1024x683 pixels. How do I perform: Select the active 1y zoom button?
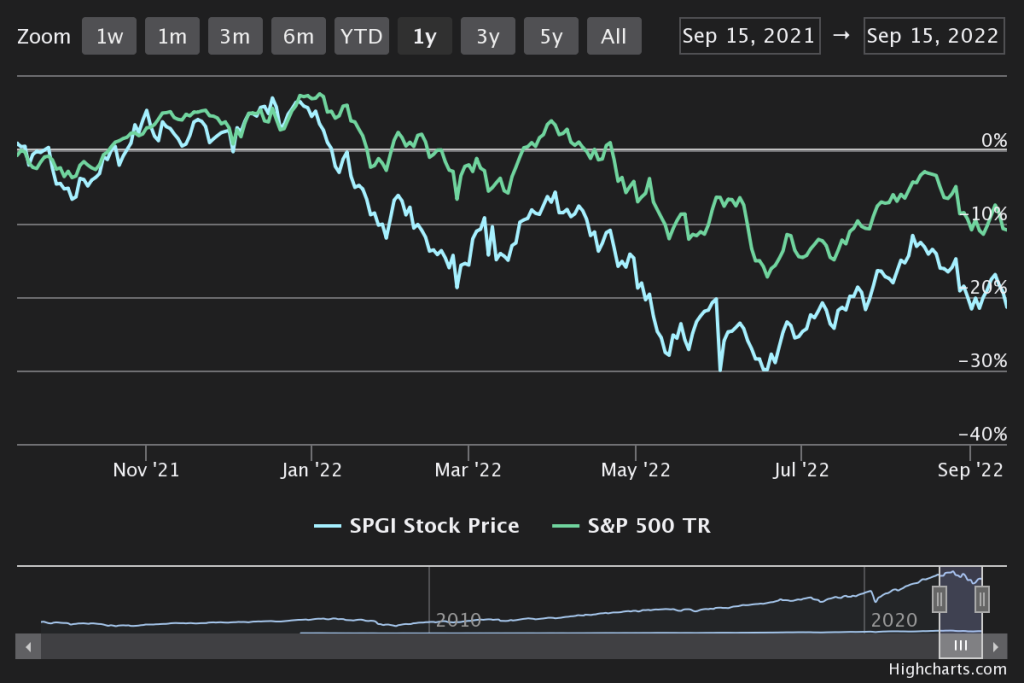tap(424, 37)
